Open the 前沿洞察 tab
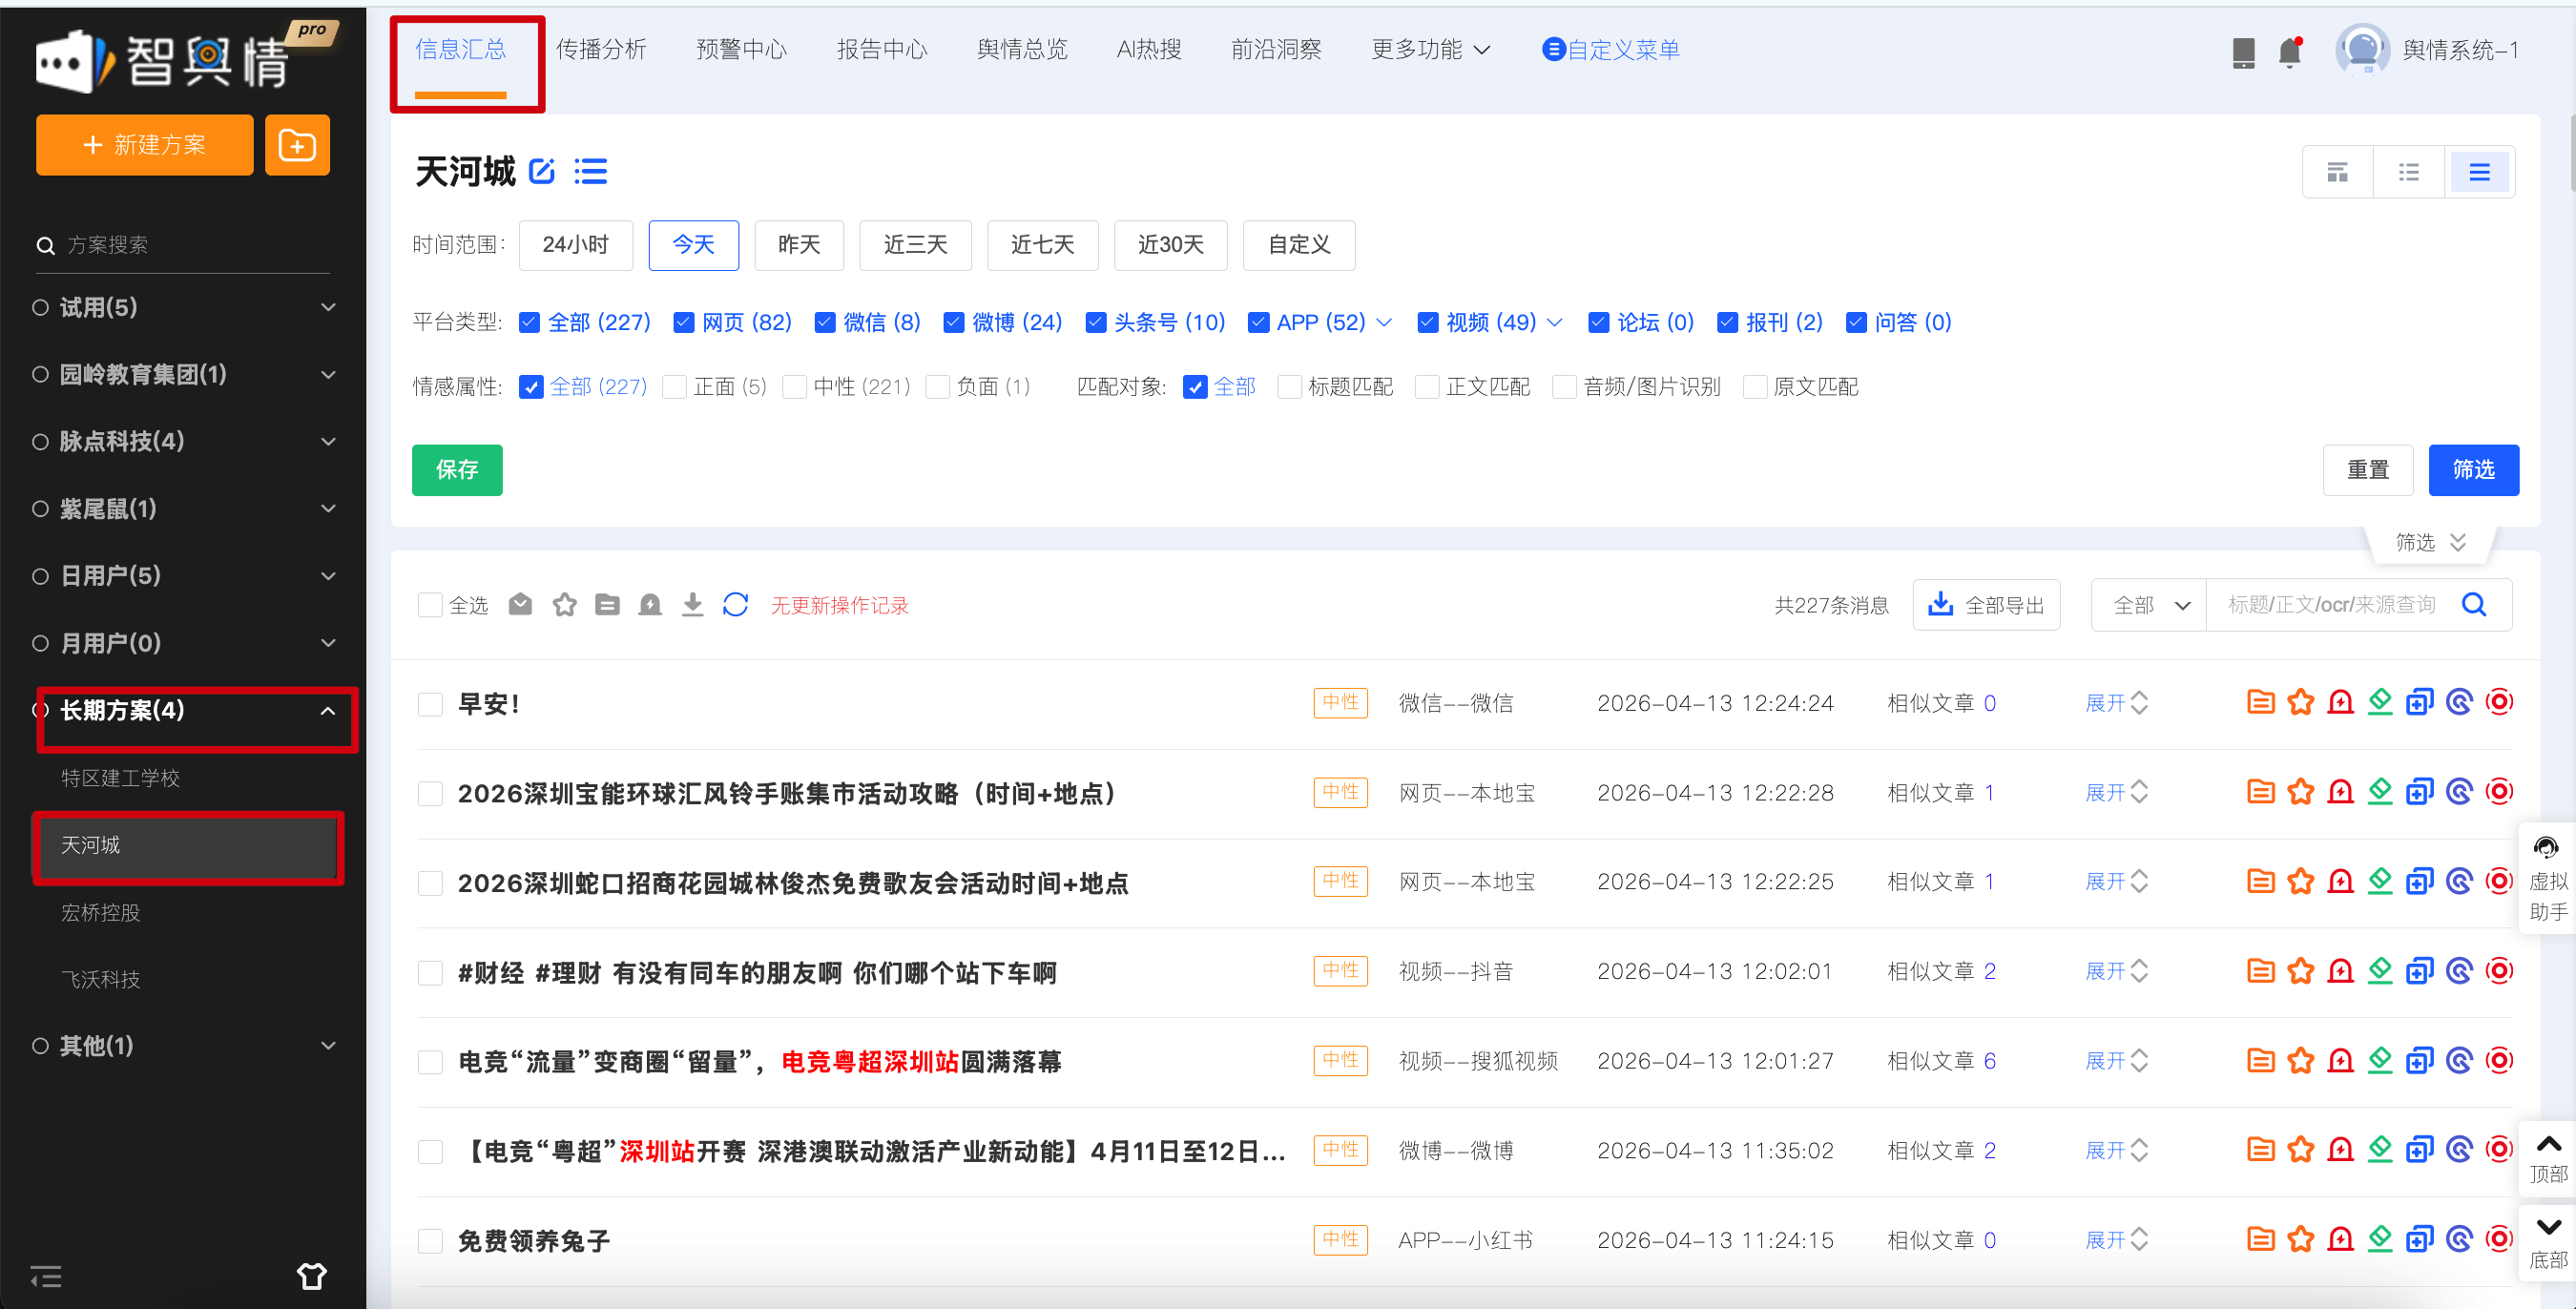The height and width of the screenshot is (1309, 2576). click(1276, 49)
